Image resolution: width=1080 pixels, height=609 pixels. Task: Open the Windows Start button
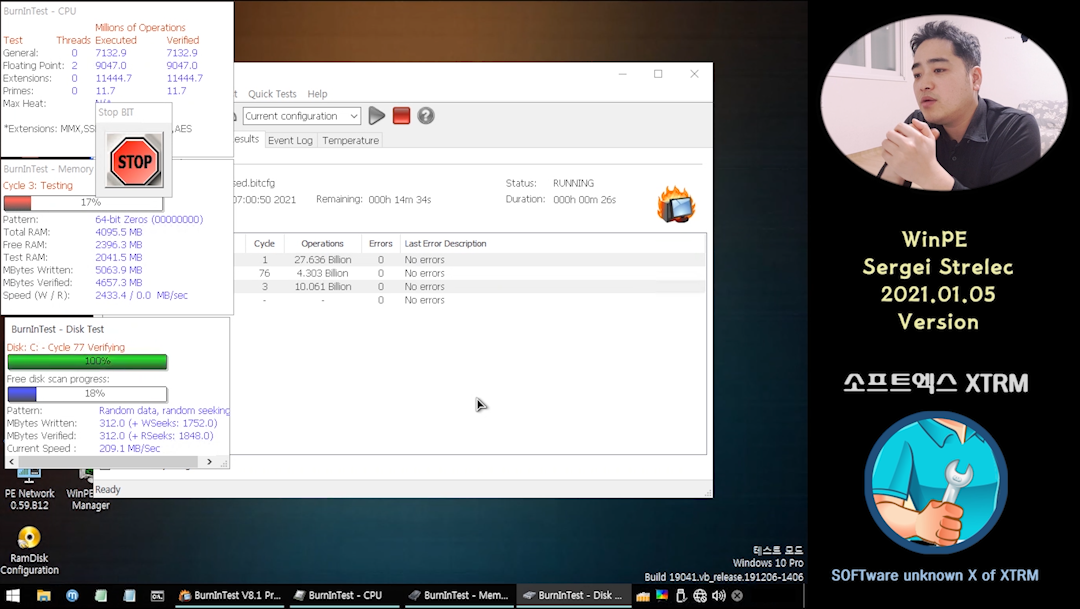pos(13,595)
